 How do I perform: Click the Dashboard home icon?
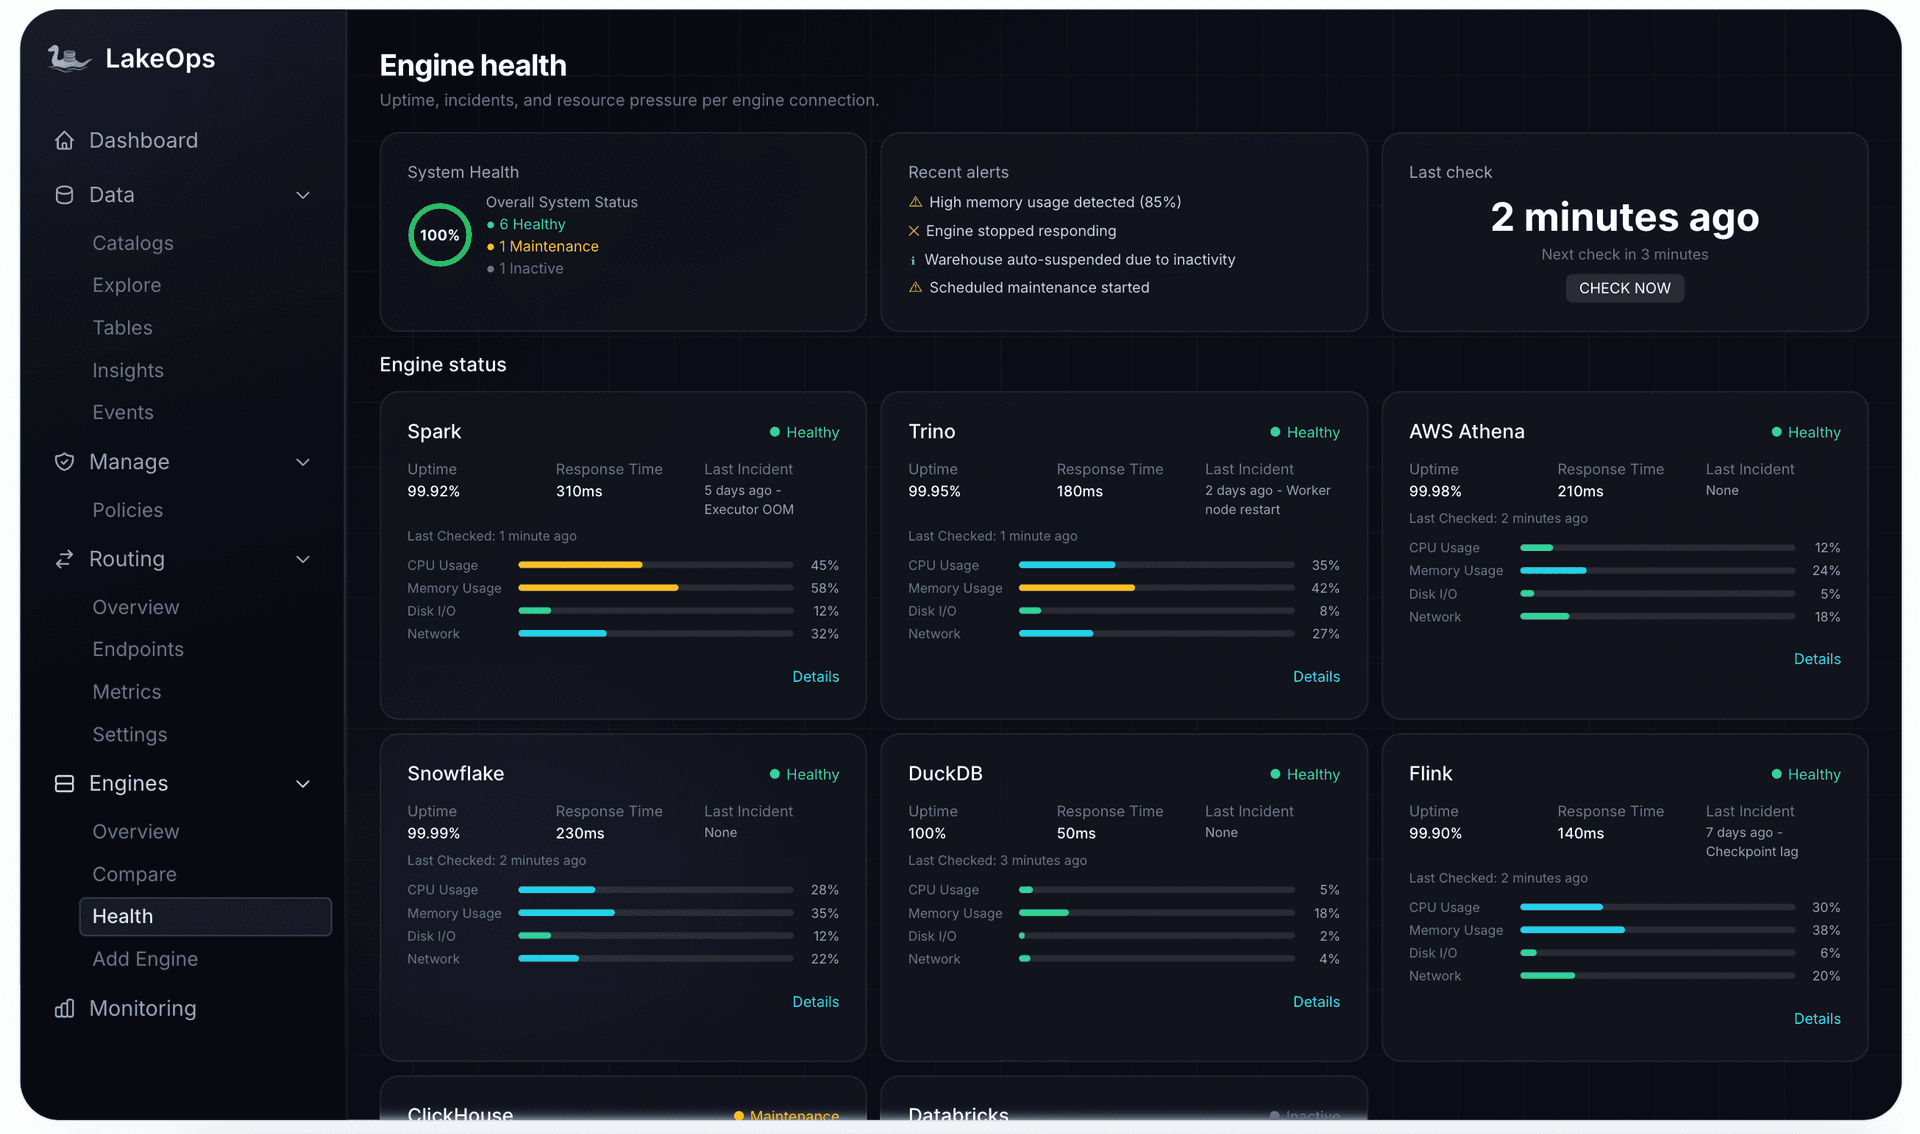(x=65, y=141)
